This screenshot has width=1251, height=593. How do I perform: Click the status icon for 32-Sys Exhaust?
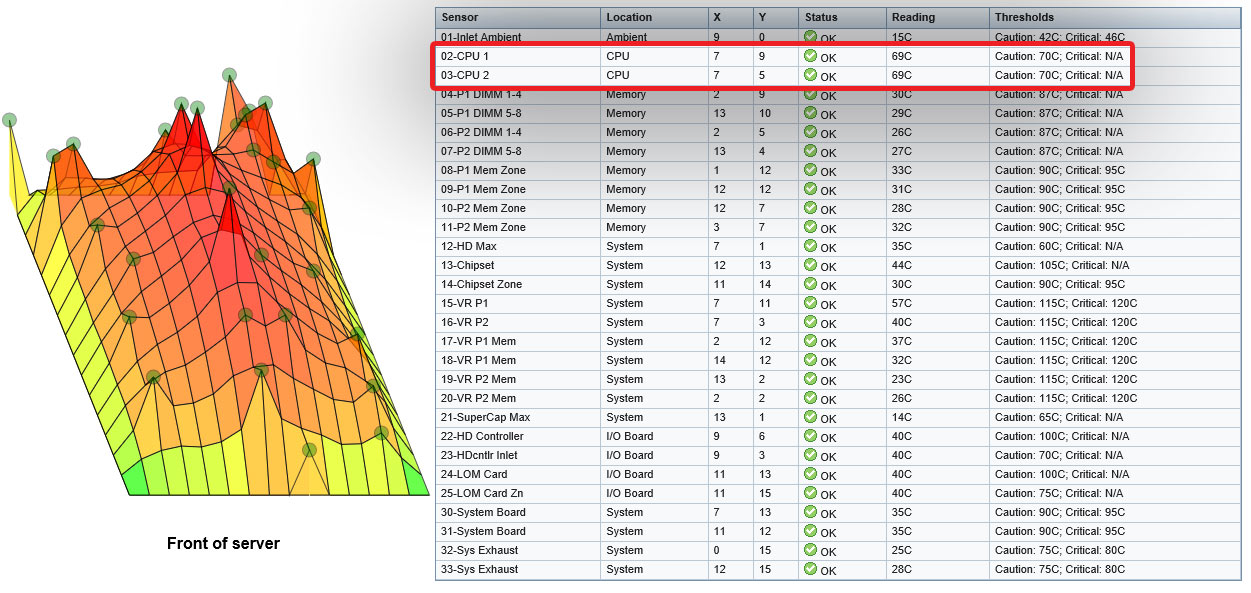click(811, 550)
